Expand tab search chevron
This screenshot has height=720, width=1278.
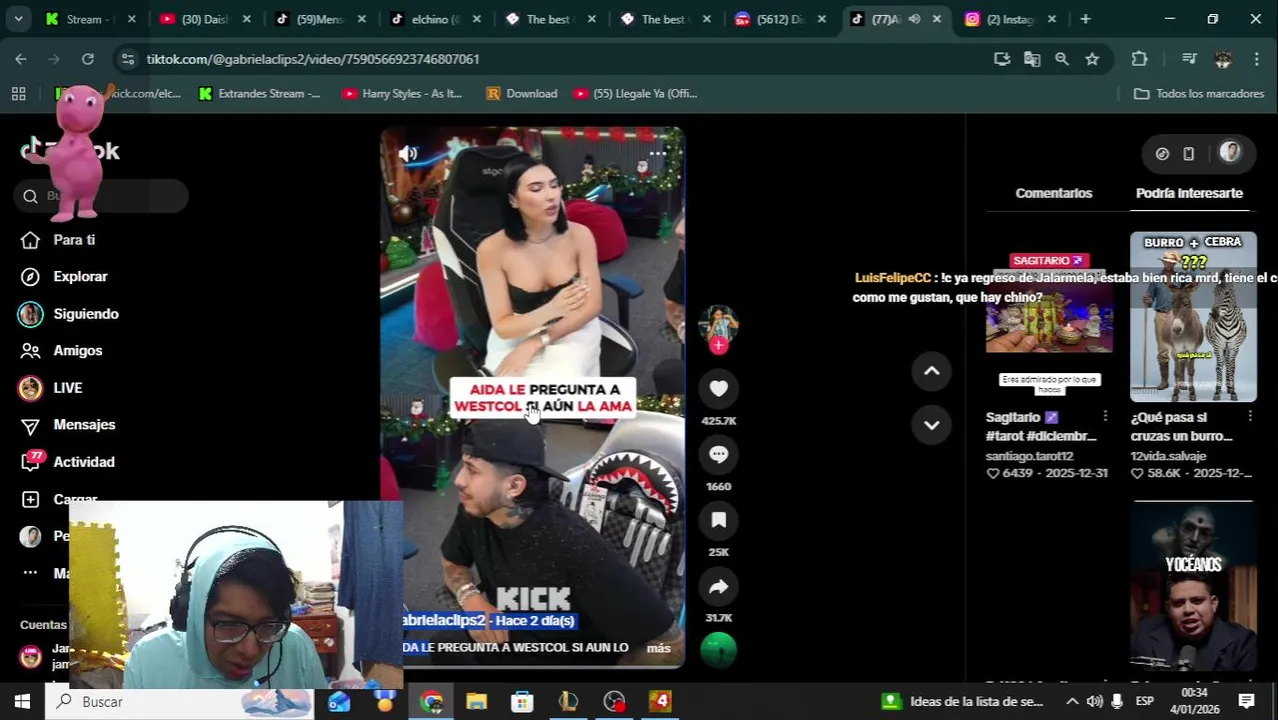(16, 19)
